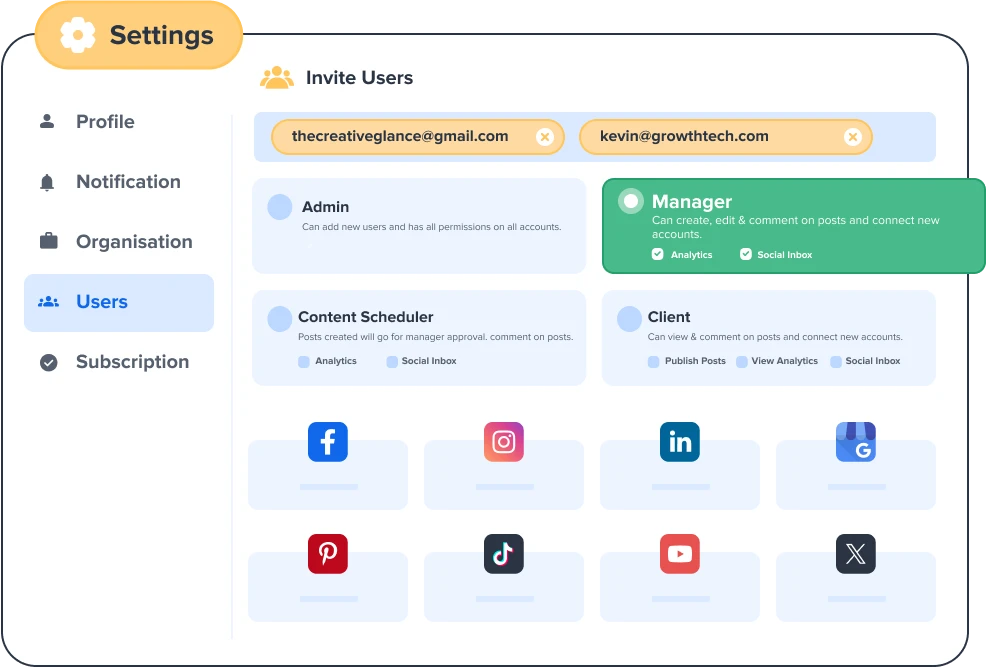Open the Subscription menu item
This screenshot has height=667, width=986.
point(132,362)
